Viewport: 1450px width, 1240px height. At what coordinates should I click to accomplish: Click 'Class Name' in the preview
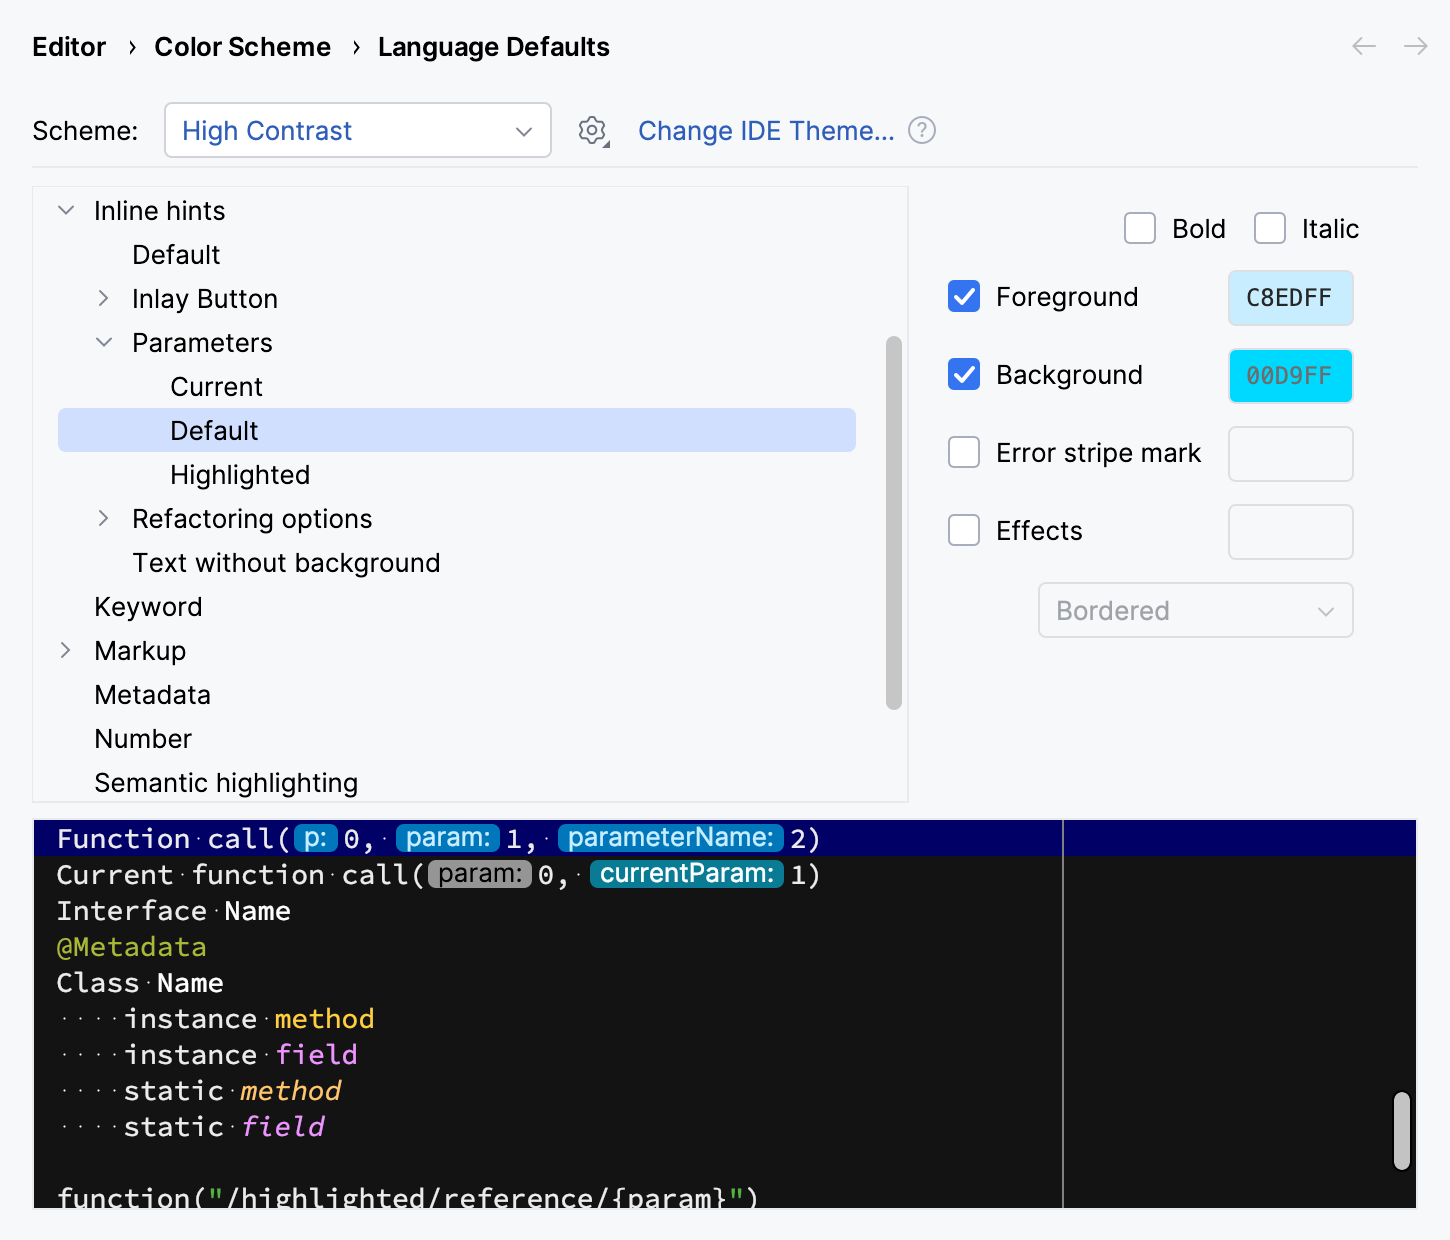(140, 983)
